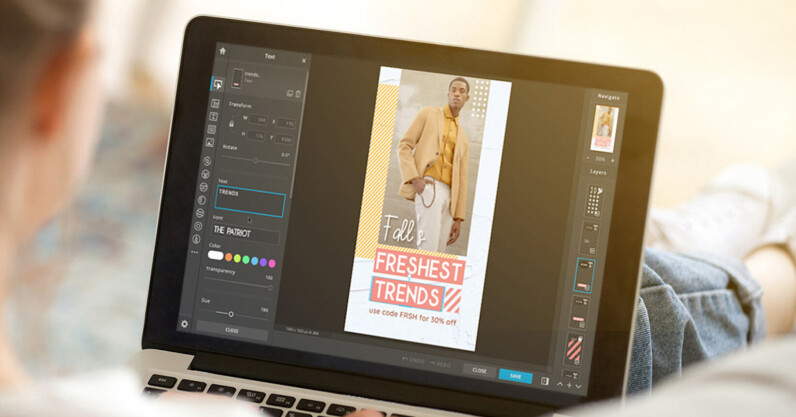
Task: Duplicate the selected text layer
Action: pyautogui.click(x=289, y=94)
